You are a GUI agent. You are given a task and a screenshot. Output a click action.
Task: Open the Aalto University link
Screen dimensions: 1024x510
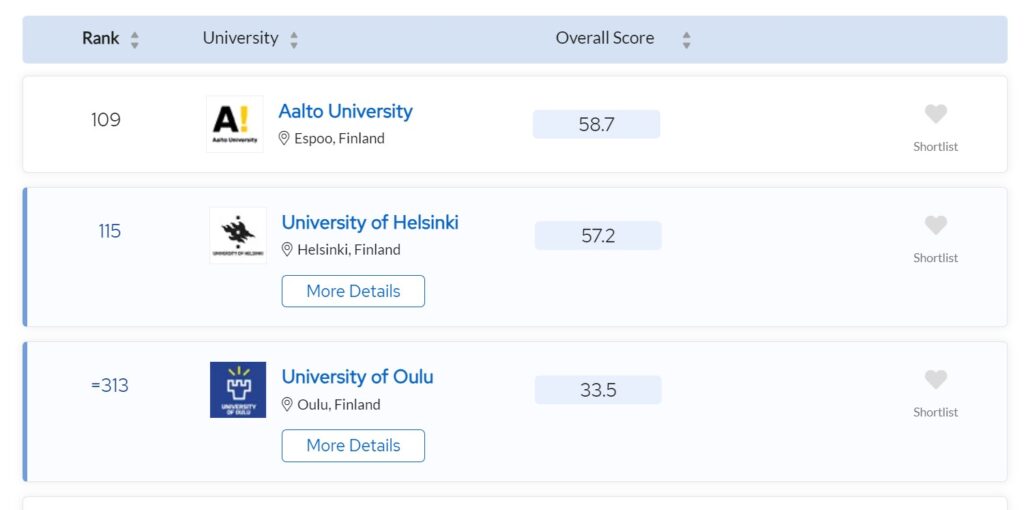click(x=345, y=111)
